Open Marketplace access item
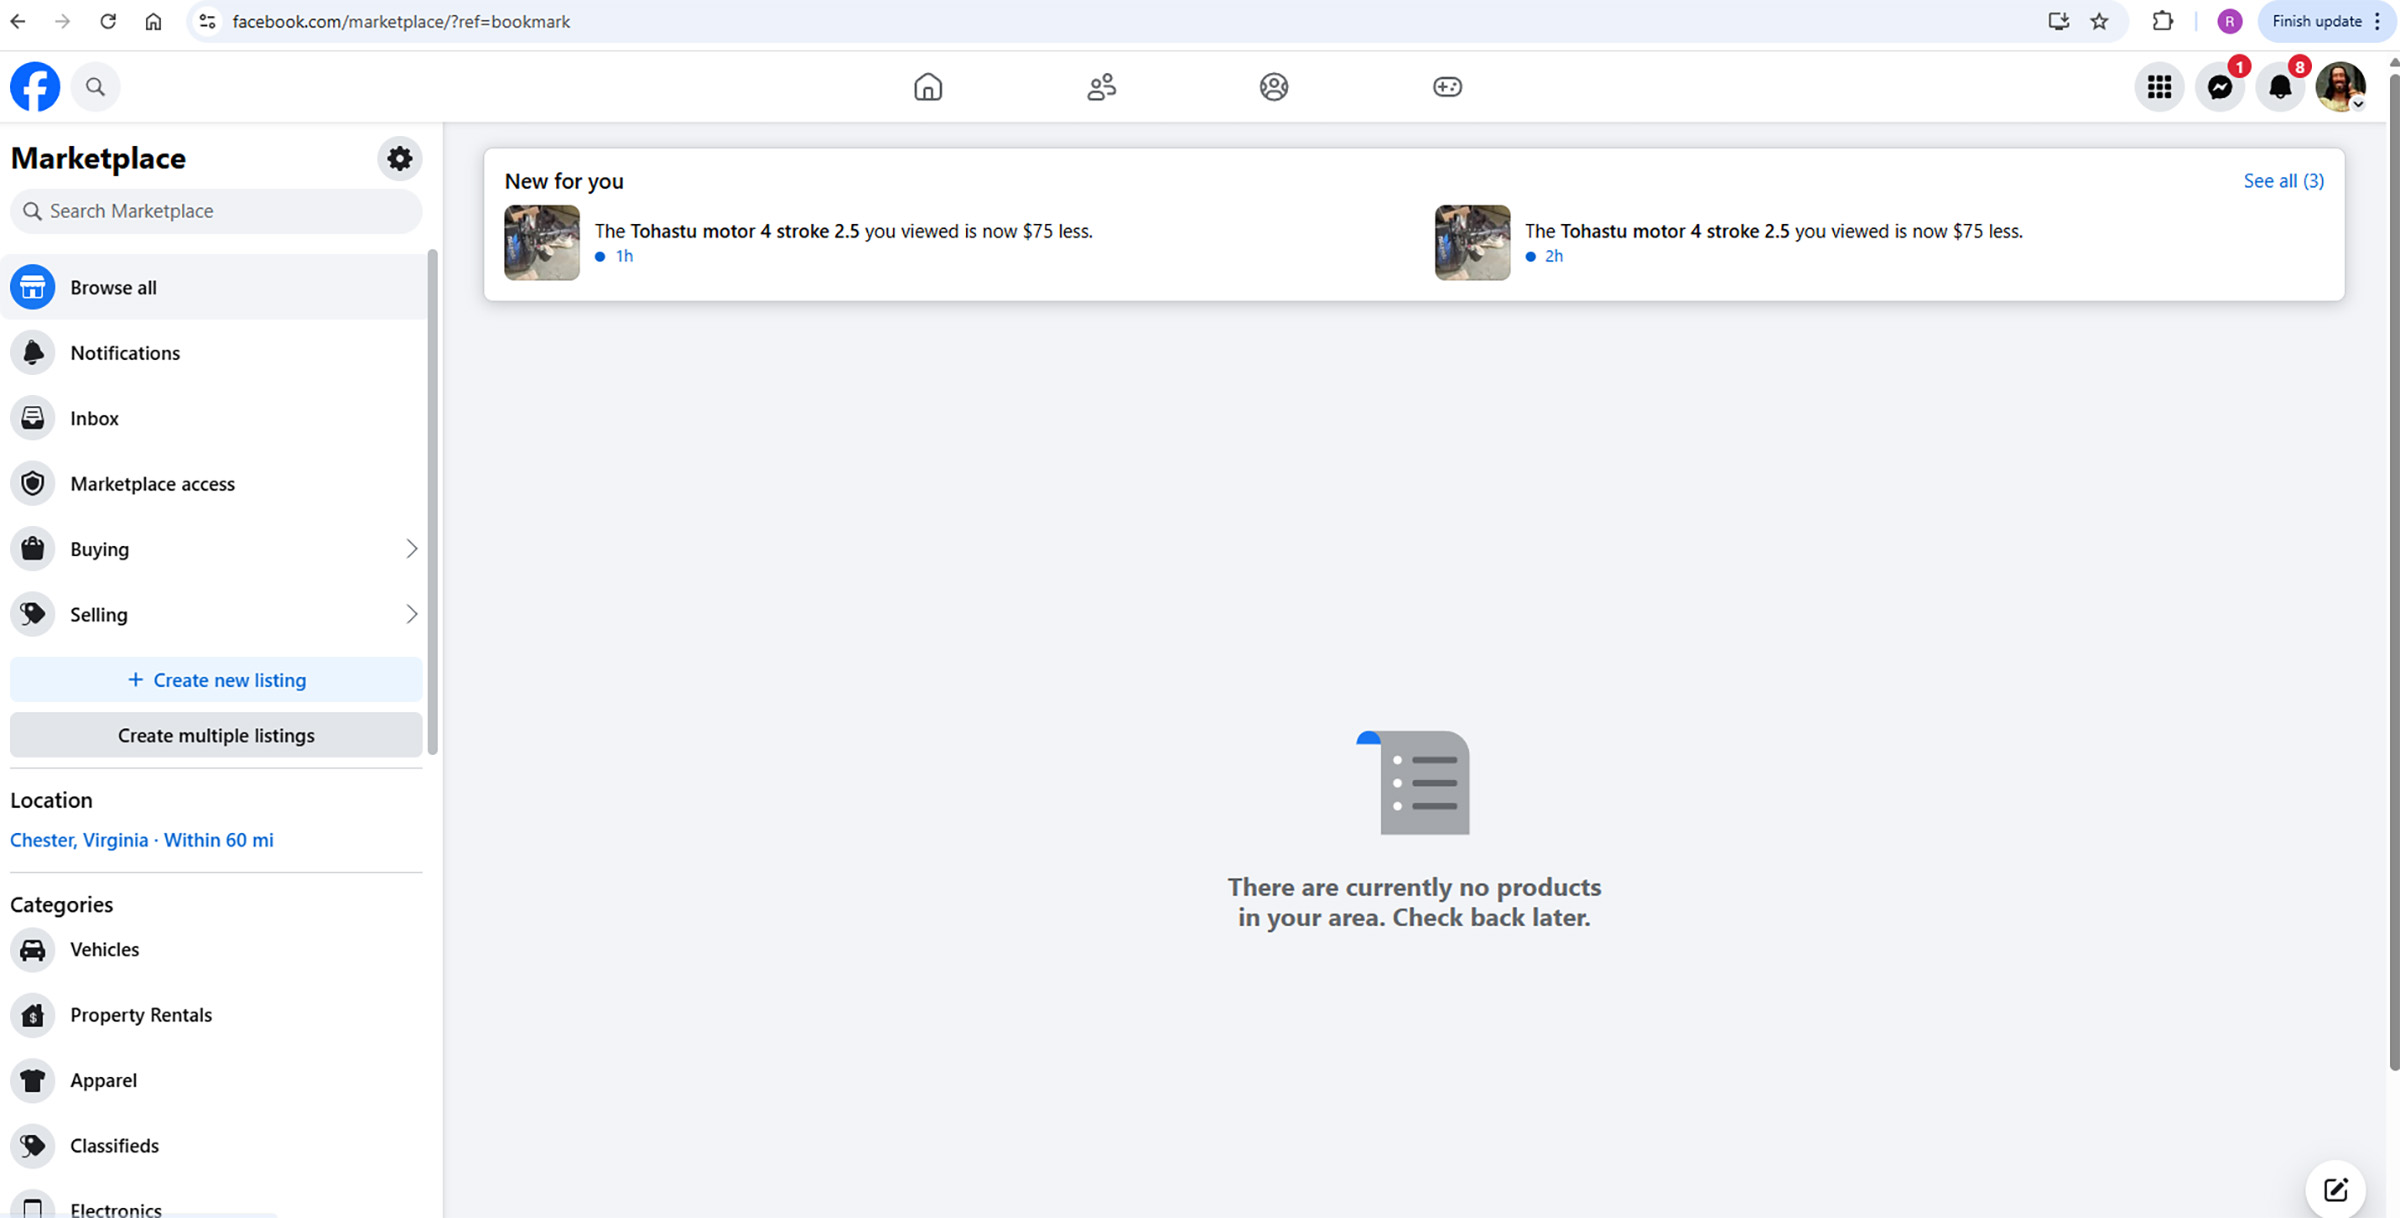The height and width of the screenshot is (1218, 2400). click(216, 484)
